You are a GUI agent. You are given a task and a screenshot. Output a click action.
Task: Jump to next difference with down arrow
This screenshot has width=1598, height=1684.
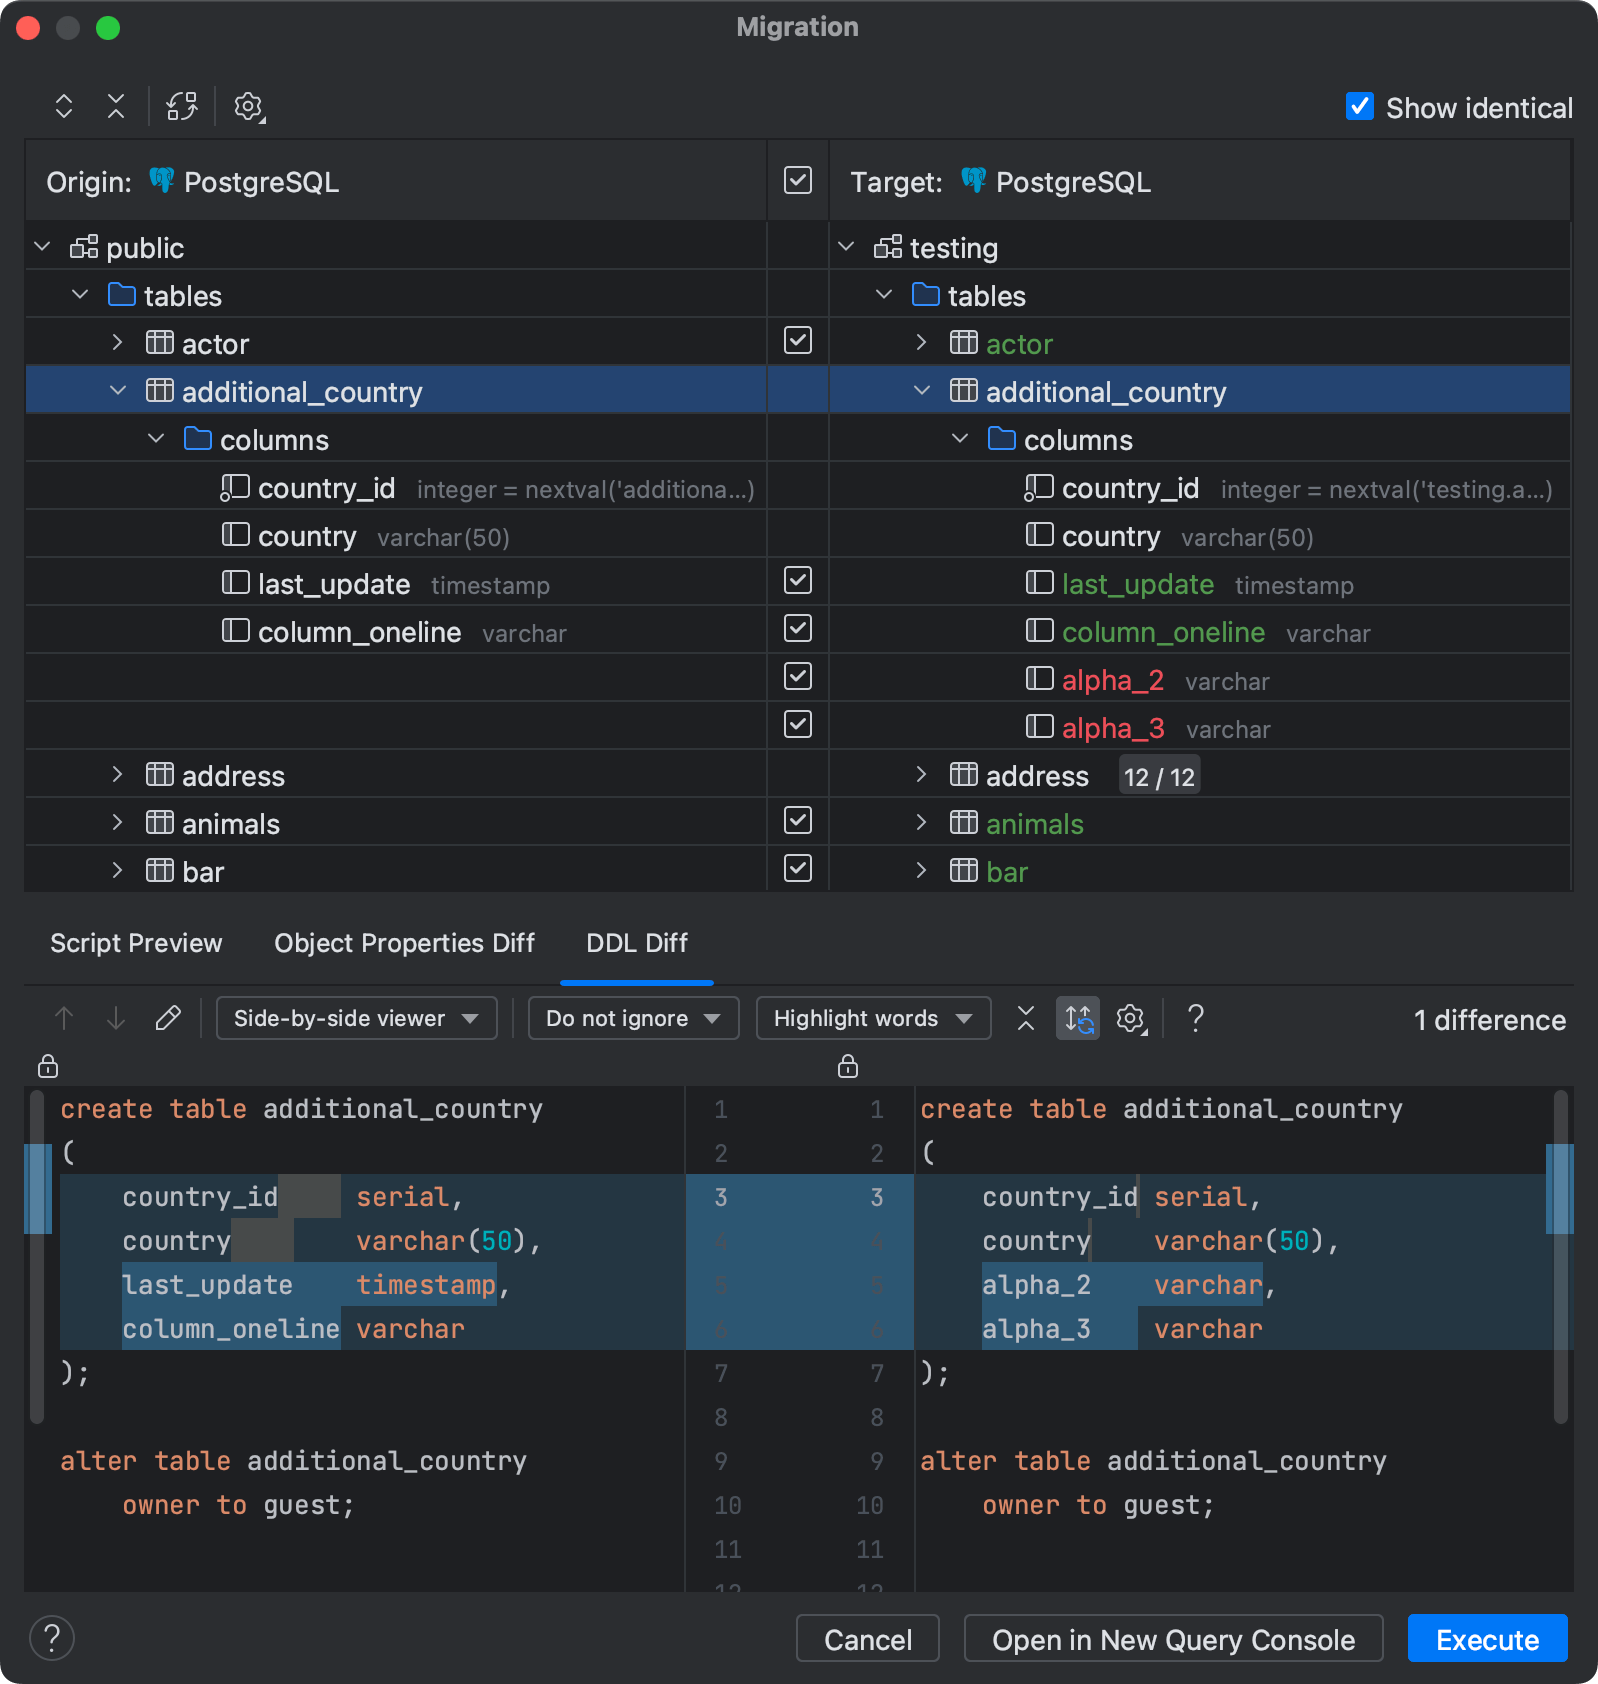click(x=116, y=1019)
